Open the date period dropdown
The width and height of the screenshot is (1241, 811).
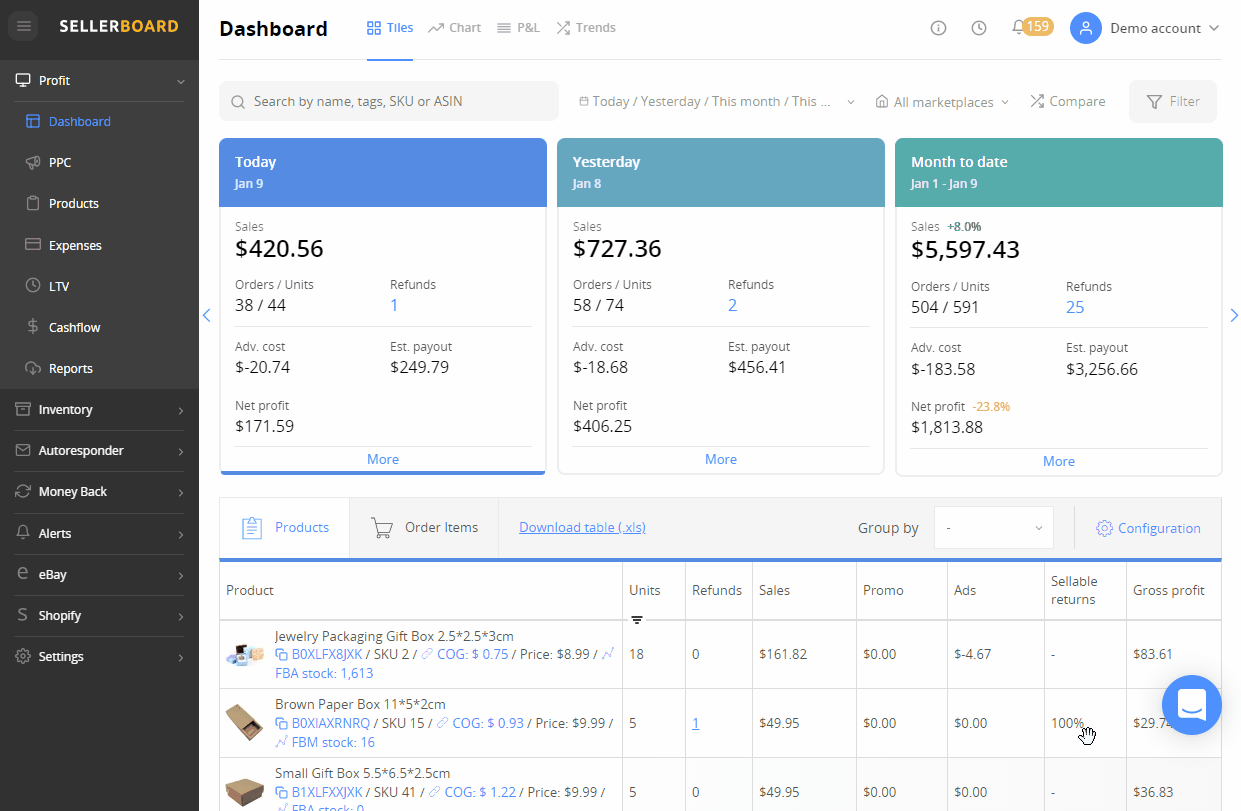click(717, 101)
